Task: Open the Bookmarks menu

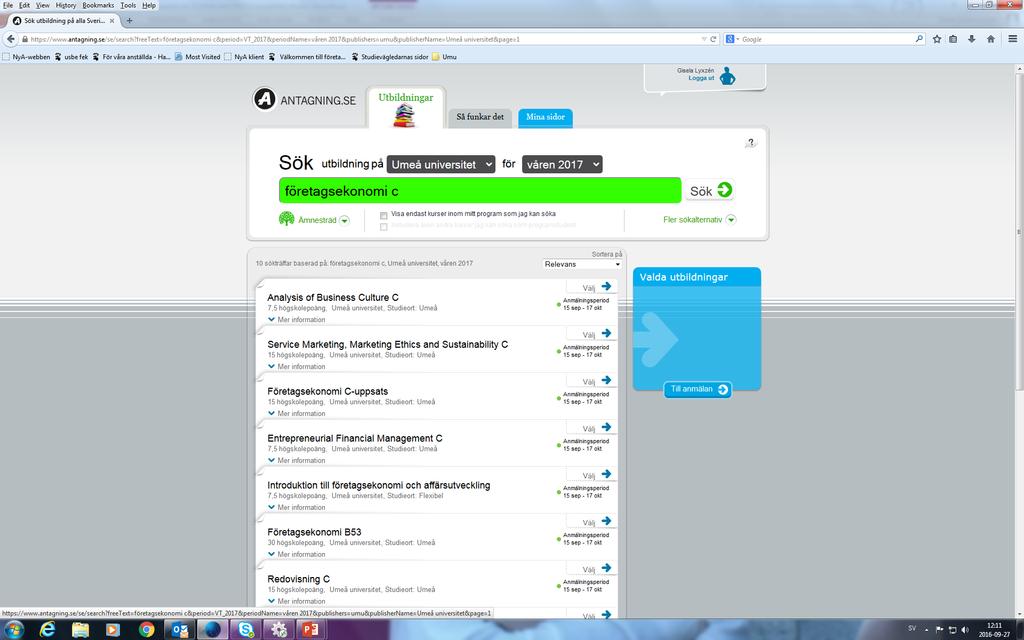Action: pyautogui.click(x=98, y=5)
